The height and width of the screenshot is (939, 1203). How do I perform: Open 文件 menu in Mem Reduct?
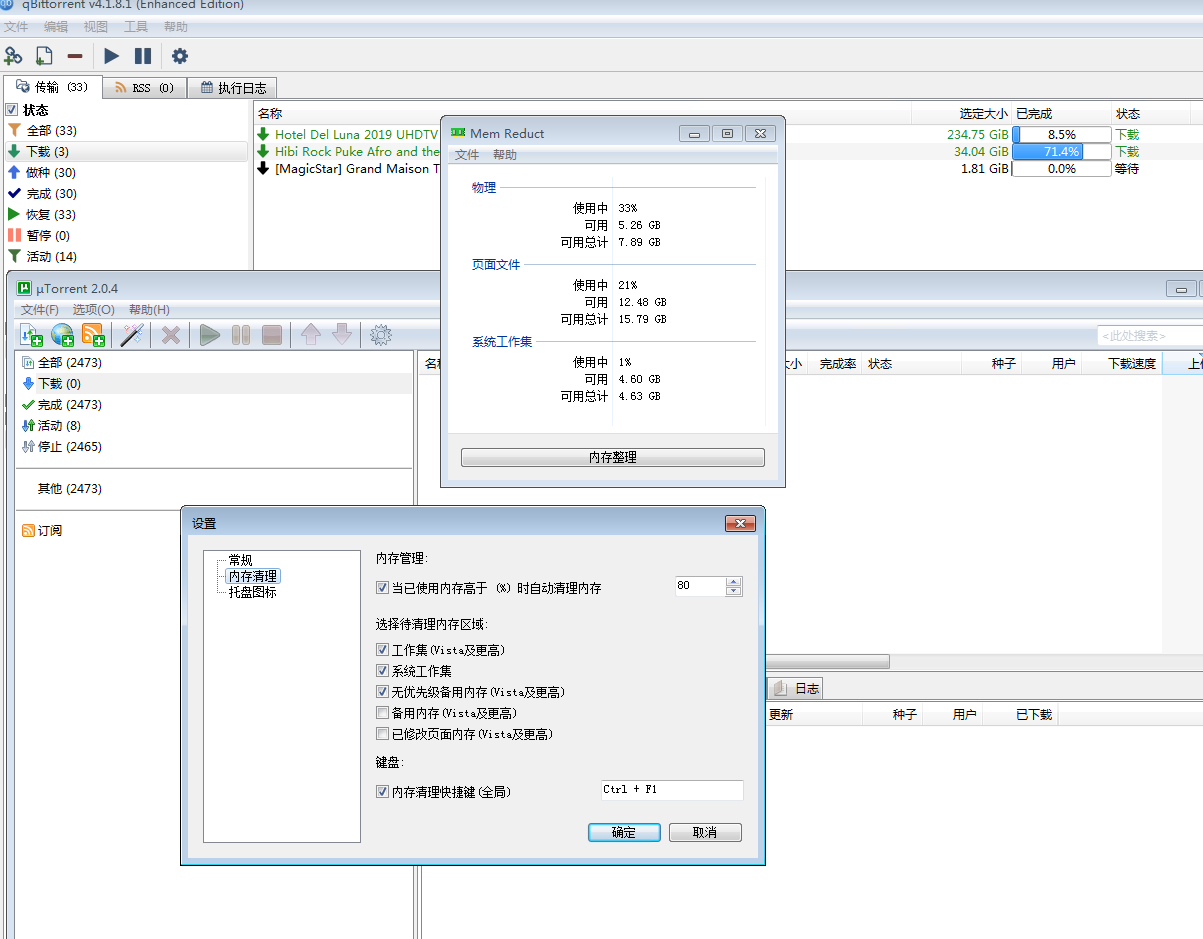click(x=467, y=155)
